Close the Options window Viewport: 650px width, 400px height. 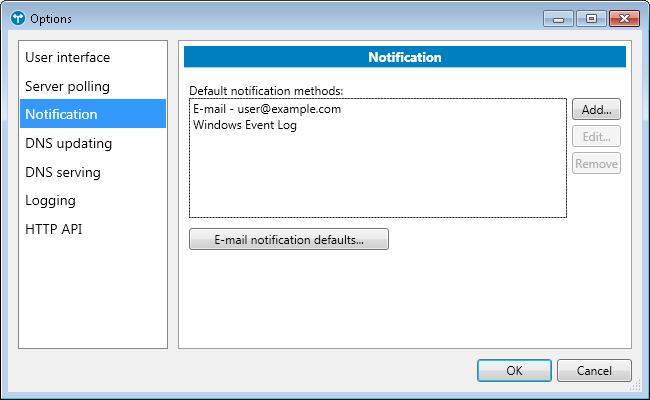tap(624, 18)
